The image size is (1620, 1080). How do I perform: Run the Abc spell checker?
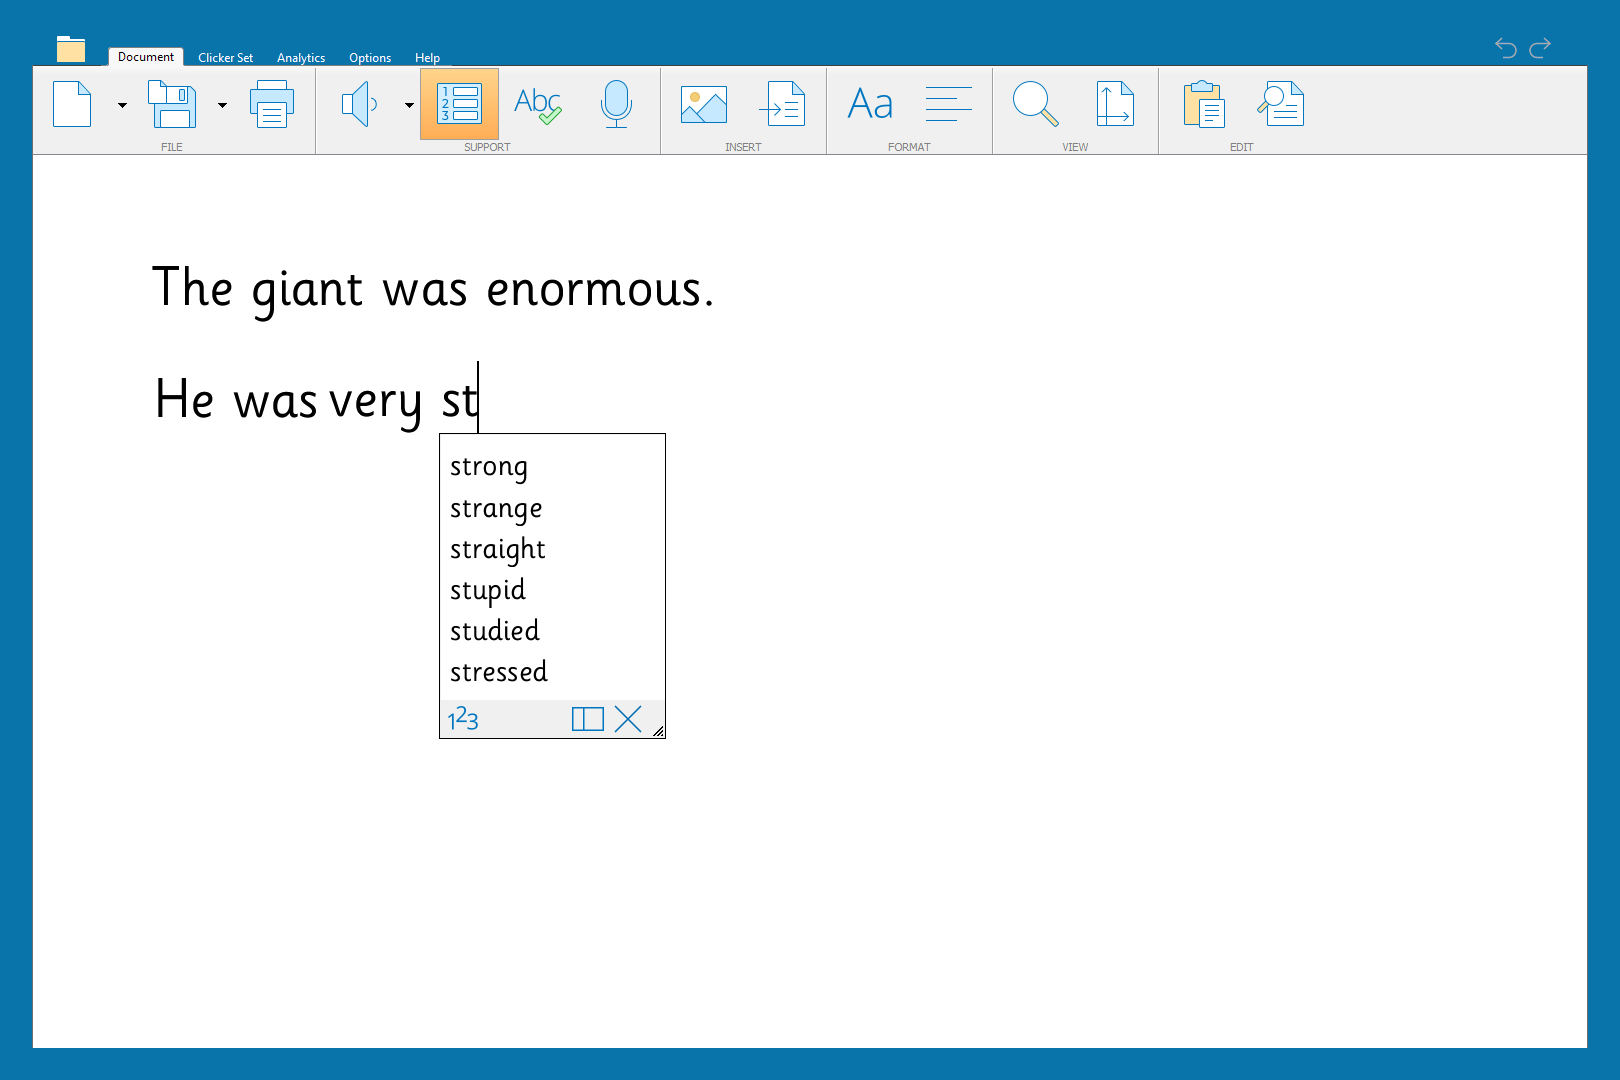537,104
